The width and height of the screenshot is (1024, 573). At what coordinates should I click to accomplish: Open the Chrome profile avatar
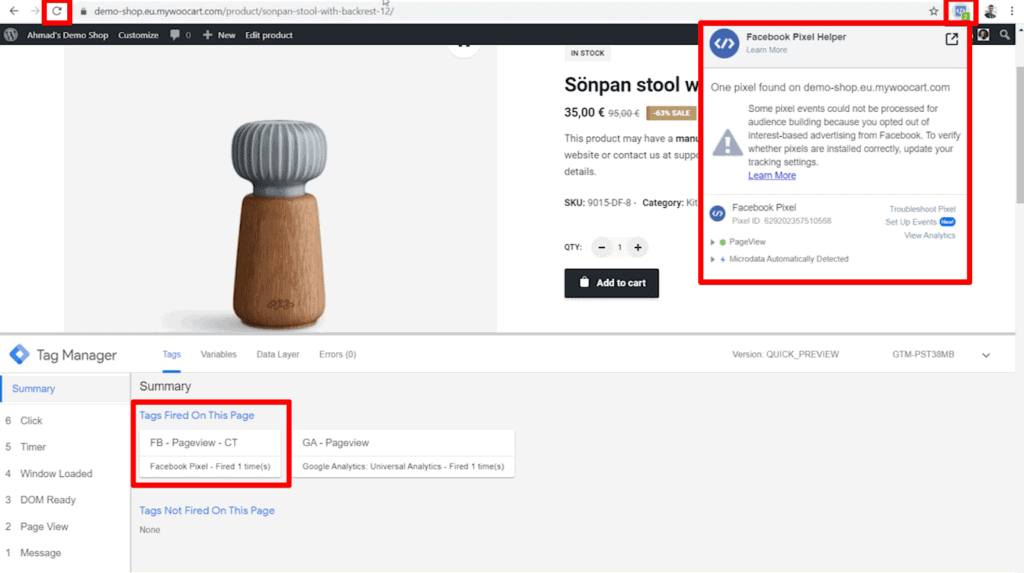point(990,11)
